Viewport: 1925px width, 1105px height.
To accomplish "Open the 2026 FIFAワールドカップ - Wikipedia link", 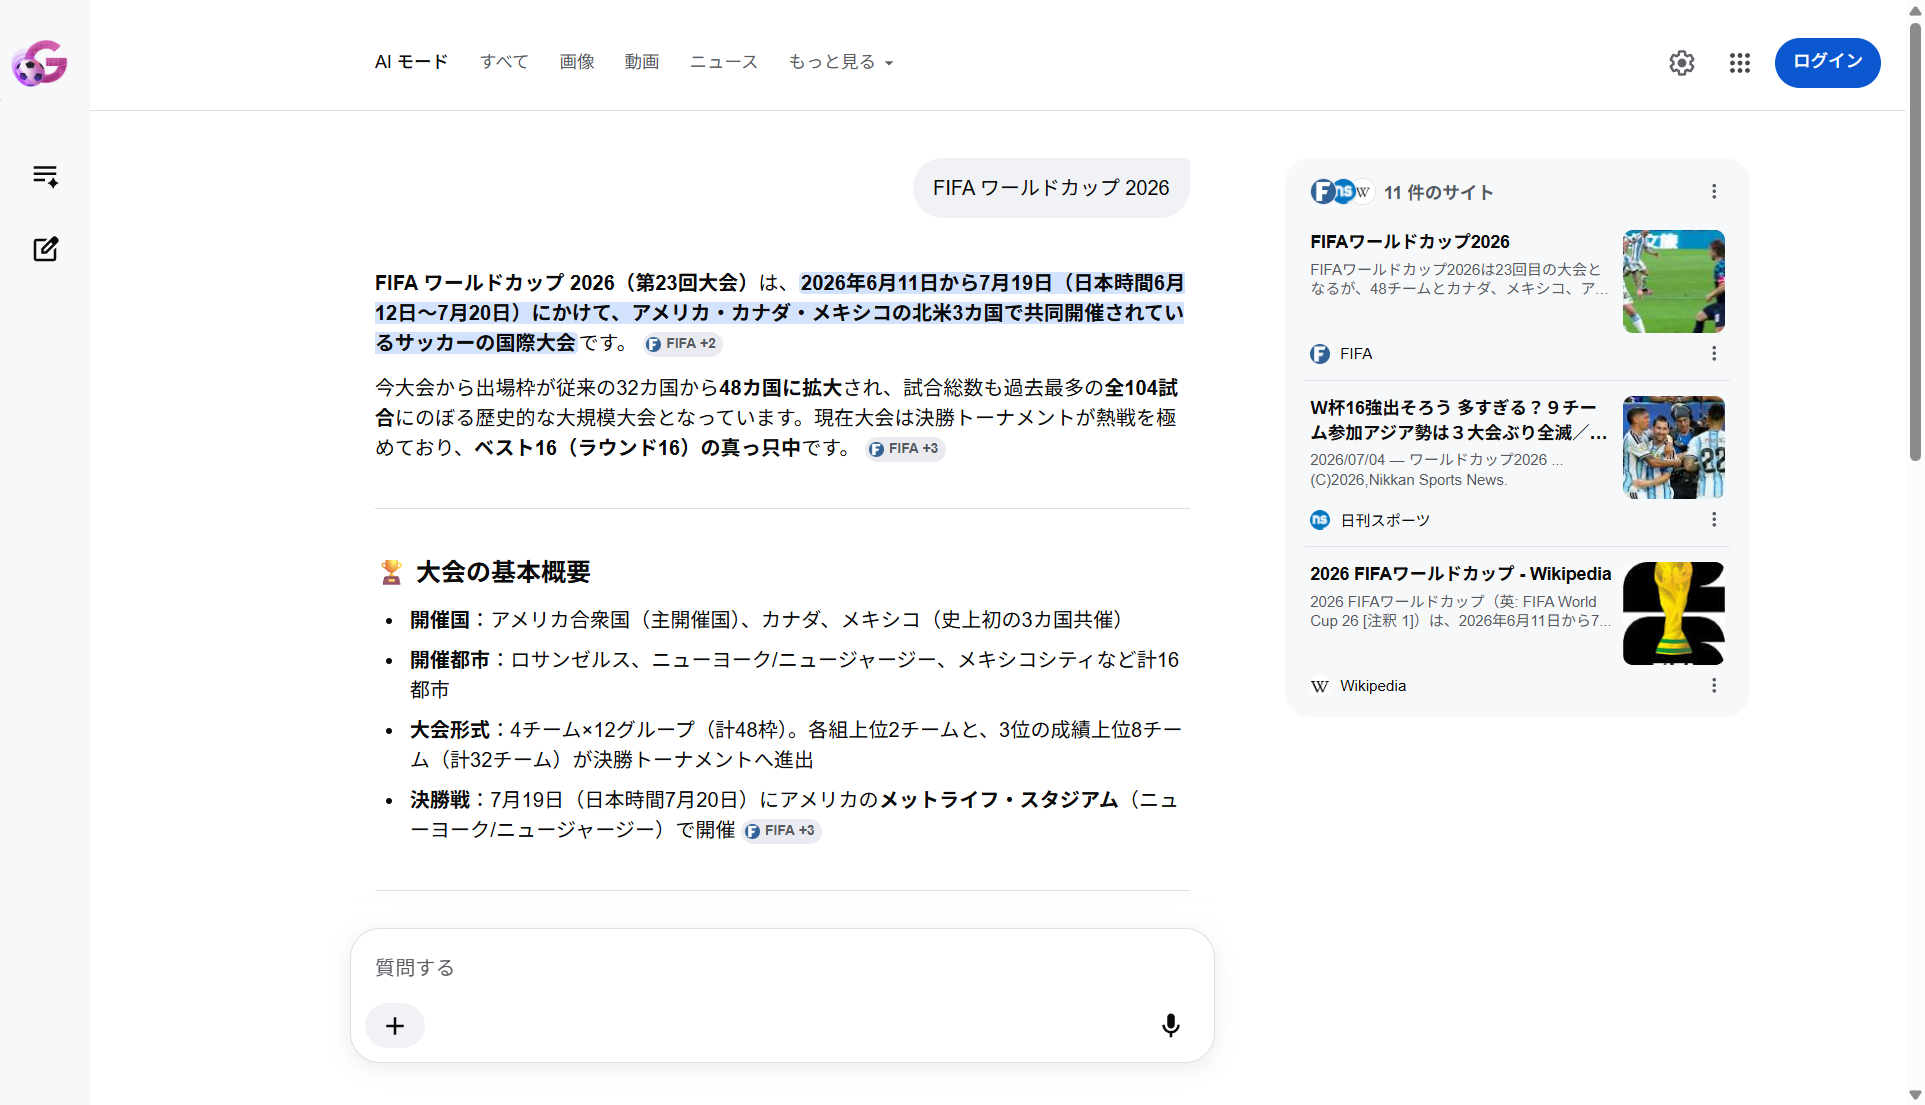I will click(1460, 574).
